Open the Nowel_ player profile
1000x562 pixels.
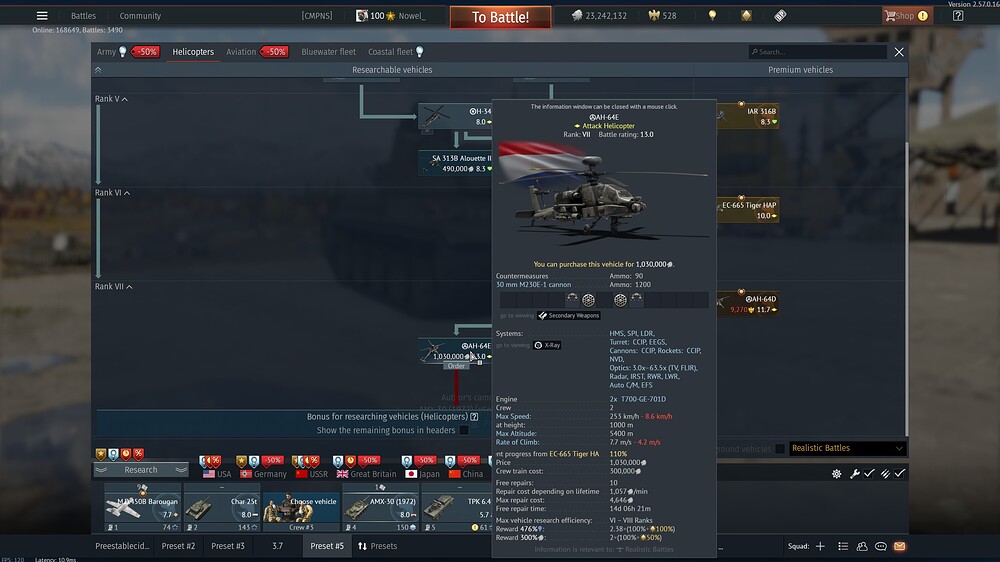(x=411, y=16)
